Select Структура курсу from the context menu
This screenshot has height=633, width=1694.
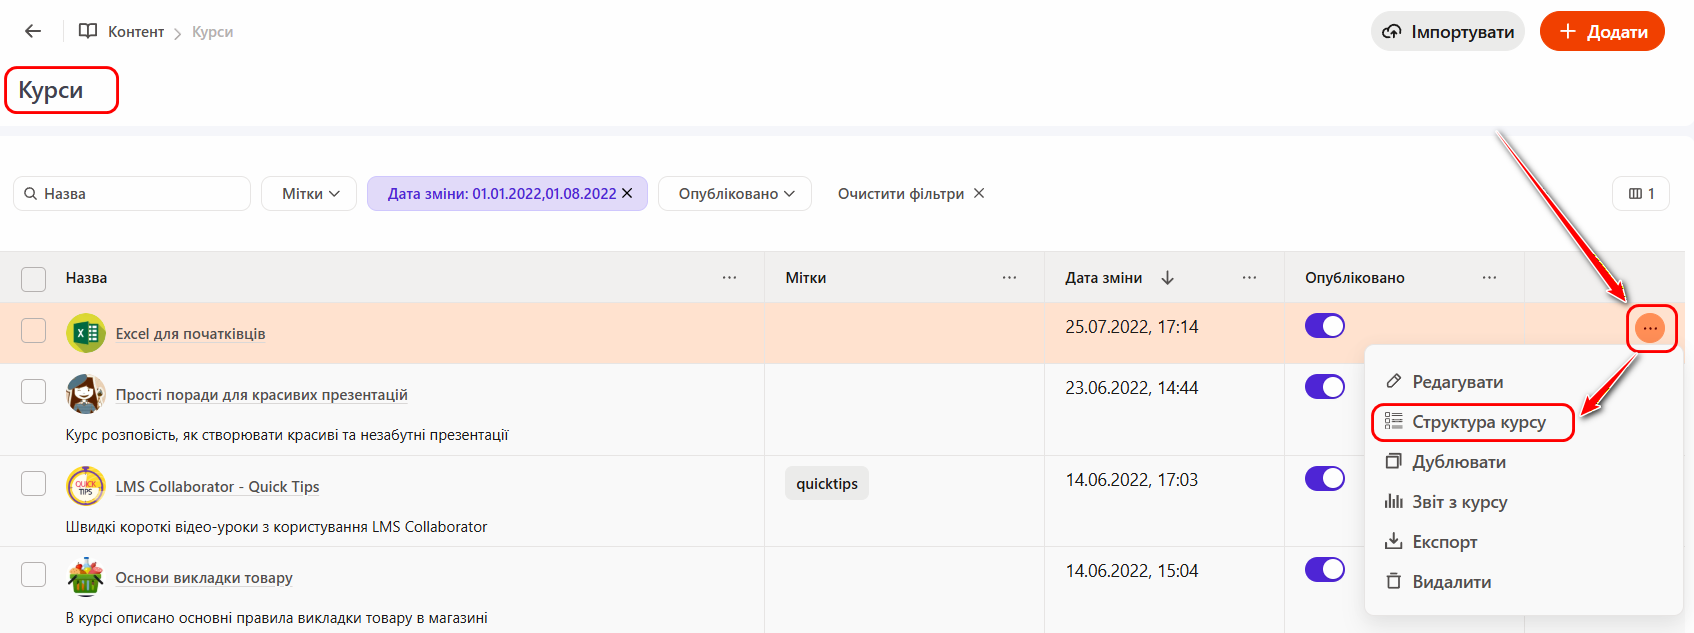(1478, 422)
